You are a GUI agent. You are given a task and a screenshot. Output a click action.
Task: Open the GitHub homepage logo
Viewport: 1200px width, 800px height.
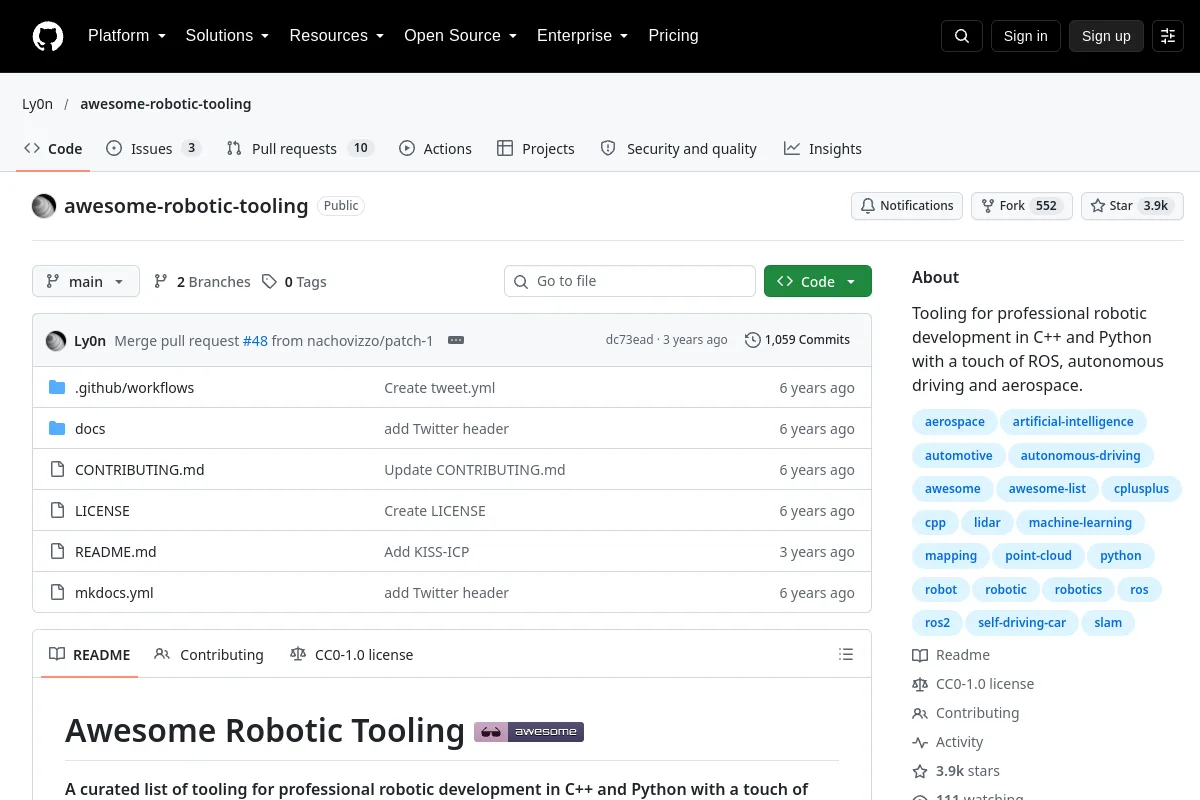48,36
